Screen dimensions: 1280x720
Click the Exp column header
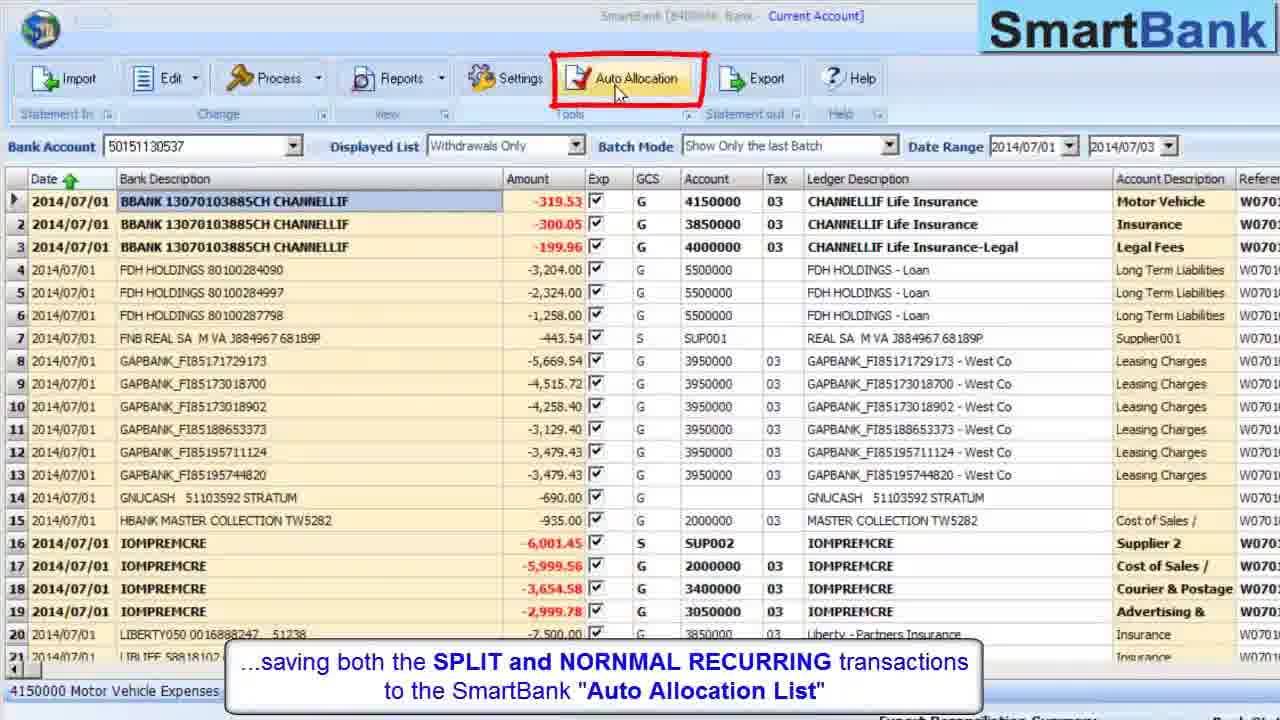pyautogui.click(x=609, y=179)
